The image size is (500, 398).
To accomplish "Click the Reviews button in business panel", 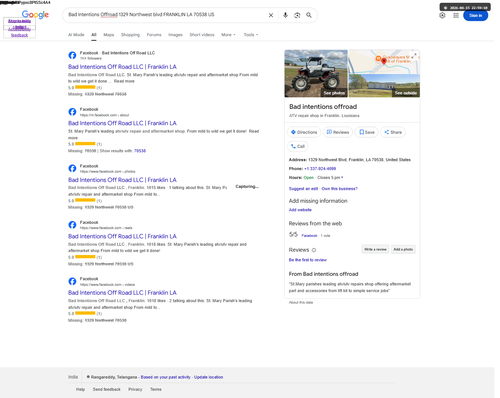I will click(338, 132).
